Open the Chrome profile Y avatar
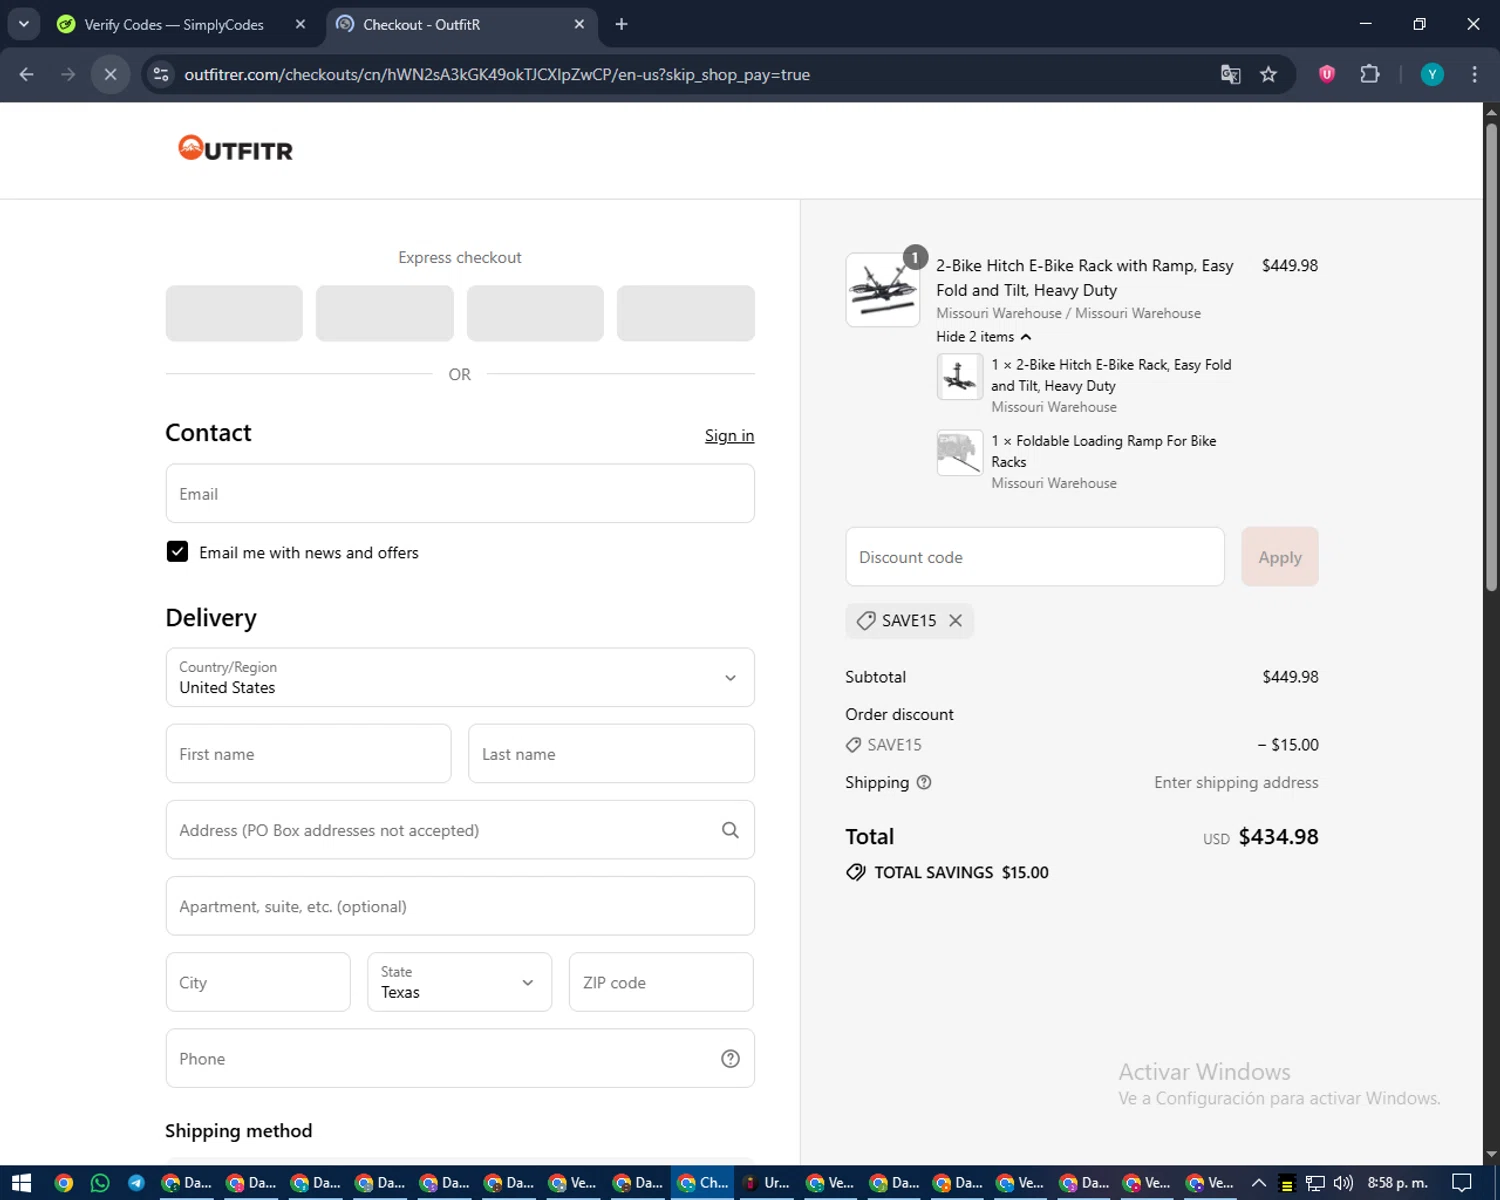This screenshot has height=1200, width=1500. [1432, 74]
